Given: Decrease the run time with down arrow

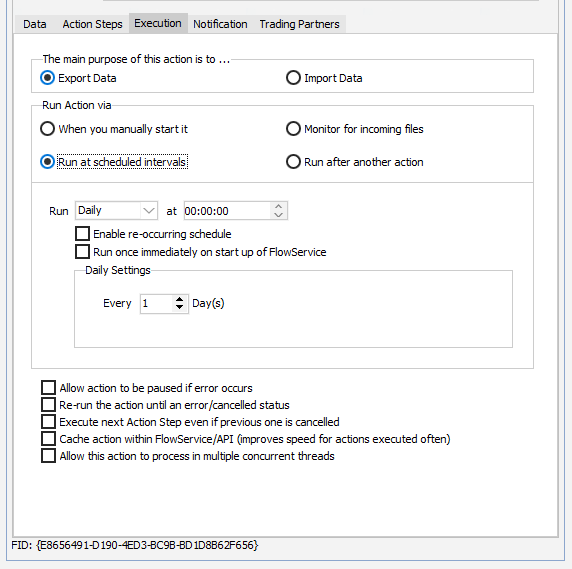Looking at the screenshot, I should click(279, 215).
